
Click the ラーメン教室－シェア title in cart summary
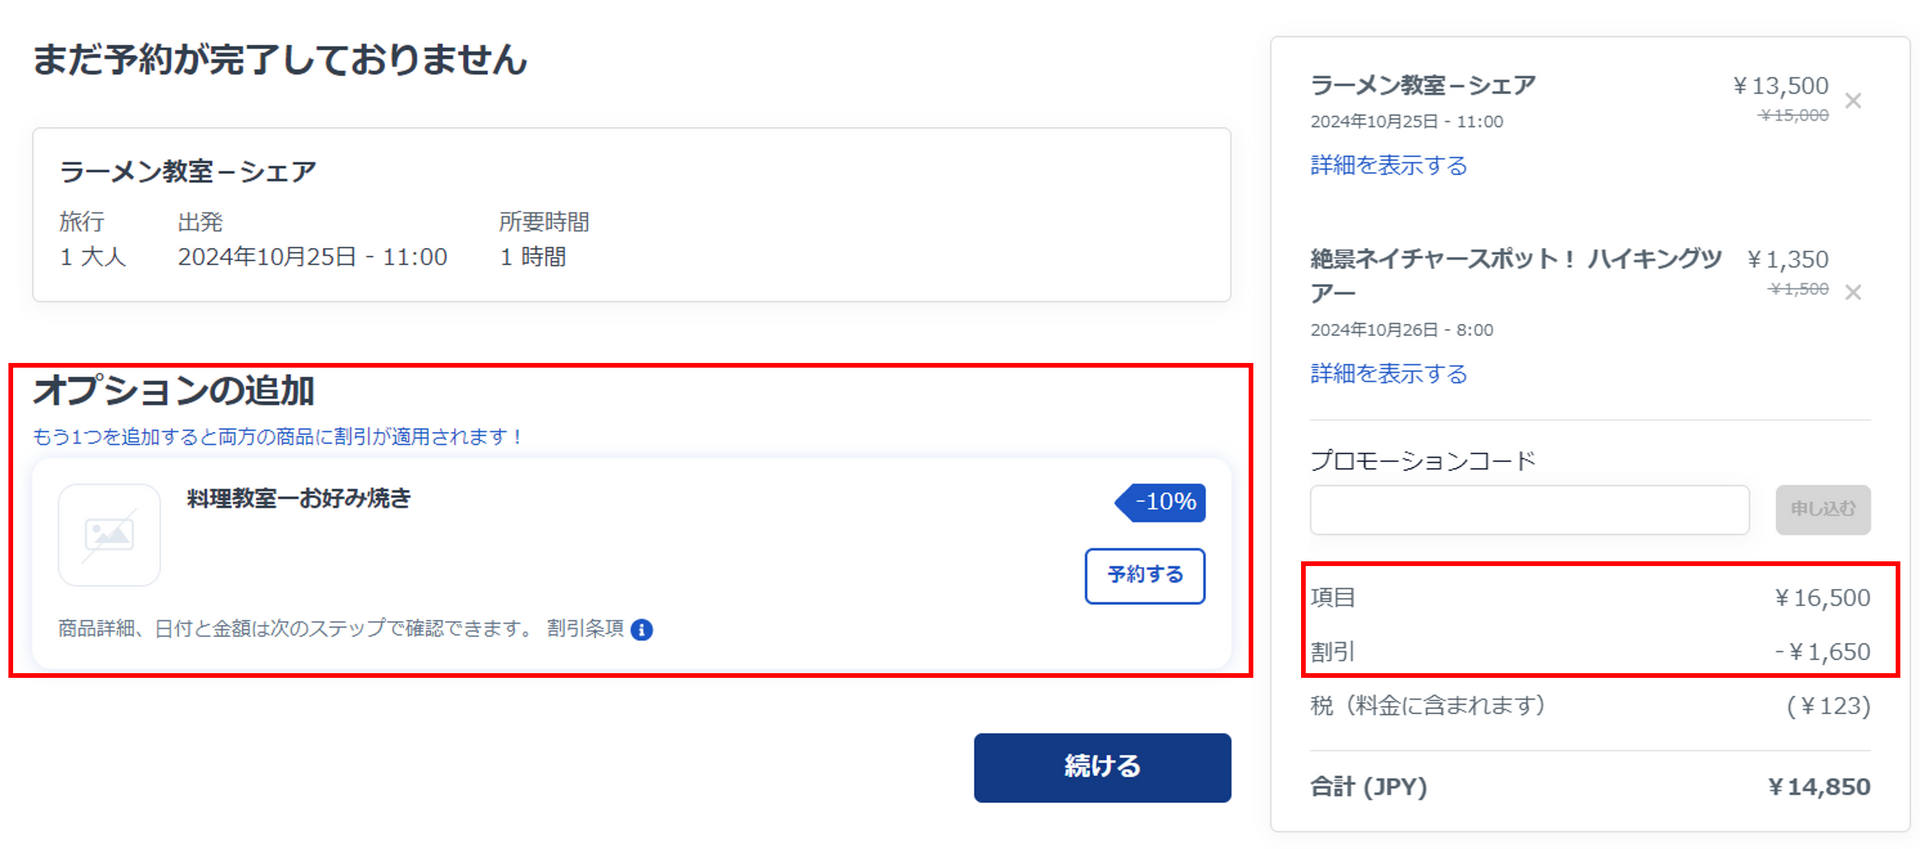tap(1422, 86)
